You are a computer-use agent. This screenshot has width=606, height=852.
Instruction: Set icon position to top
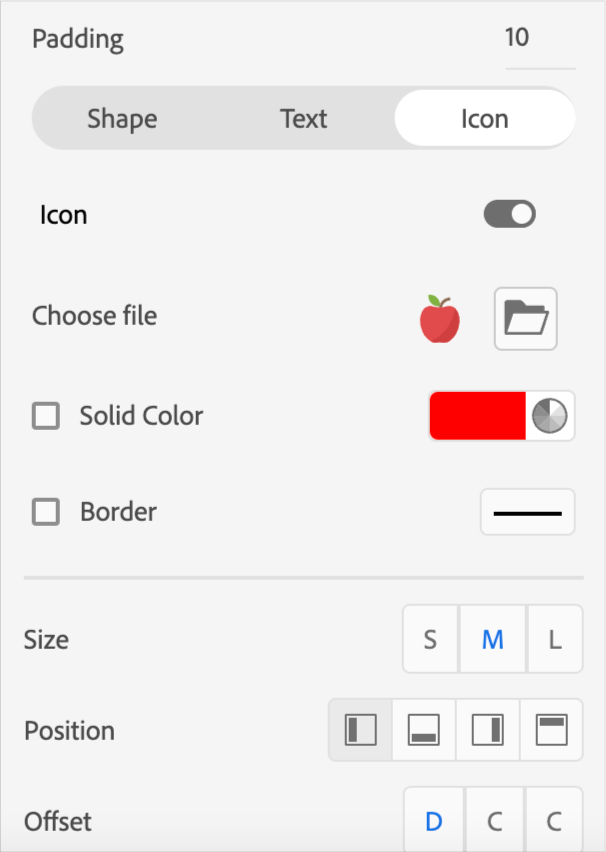[551, 731]
